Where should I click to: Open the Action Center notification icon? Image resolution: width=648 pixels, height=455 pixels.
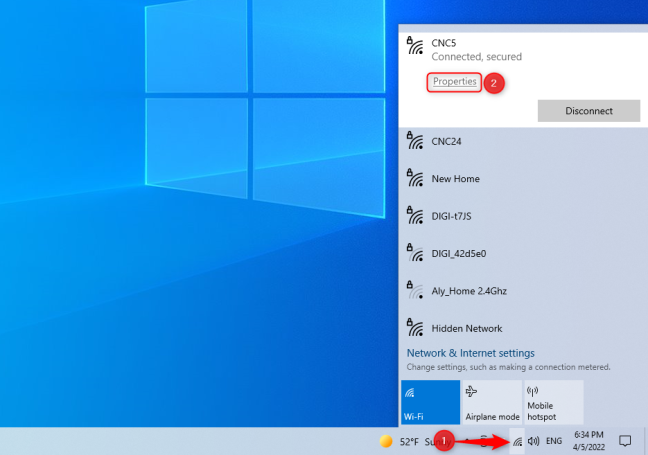[624, 441]
